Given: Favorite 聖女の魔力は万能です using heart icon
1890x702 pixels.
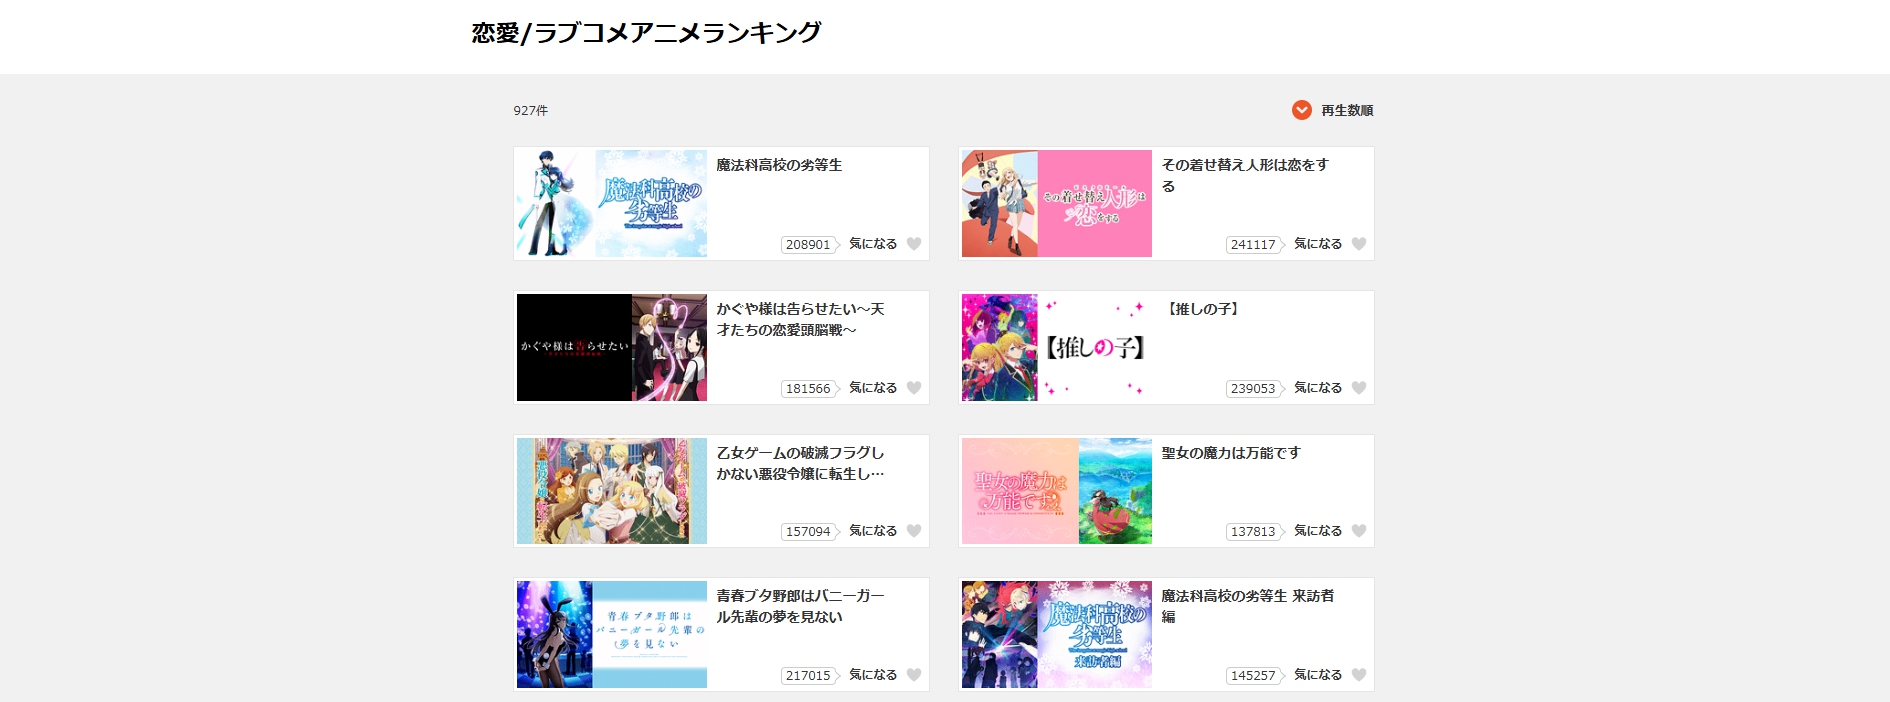Looking at the screenshot, I should click(x=1359, y=531).
